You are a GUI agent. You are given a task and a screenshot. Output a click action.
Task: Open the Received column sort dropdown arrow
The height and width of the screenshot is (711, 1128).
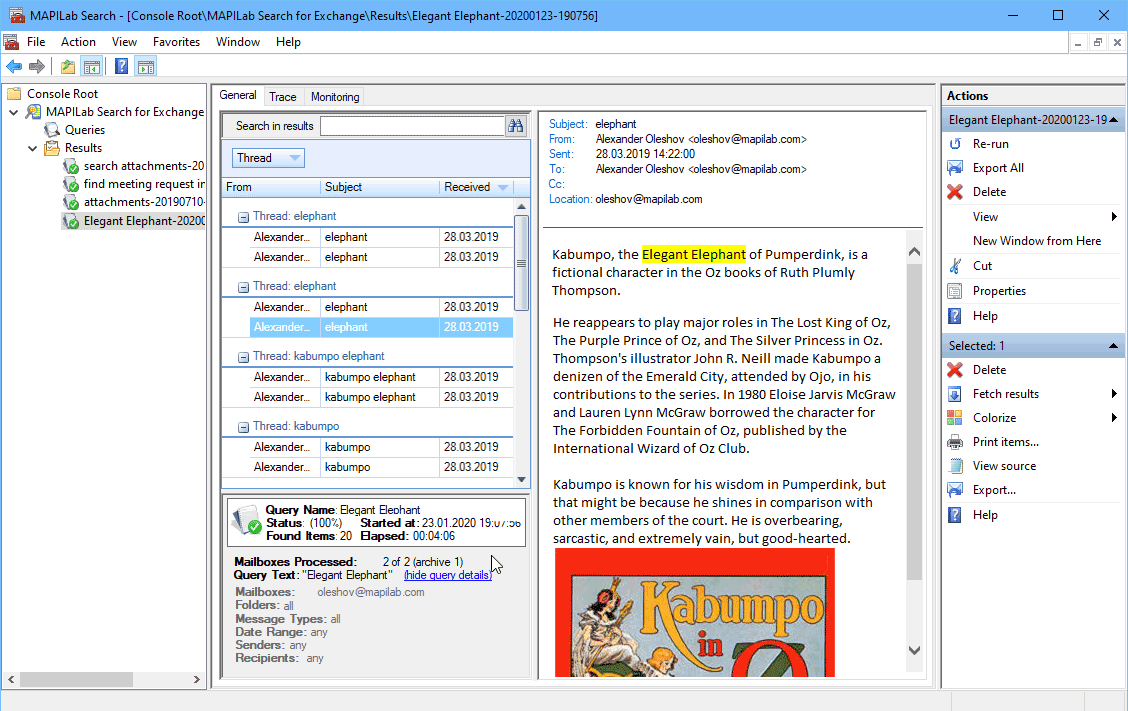pyautogui.click(x=503, y=188)
